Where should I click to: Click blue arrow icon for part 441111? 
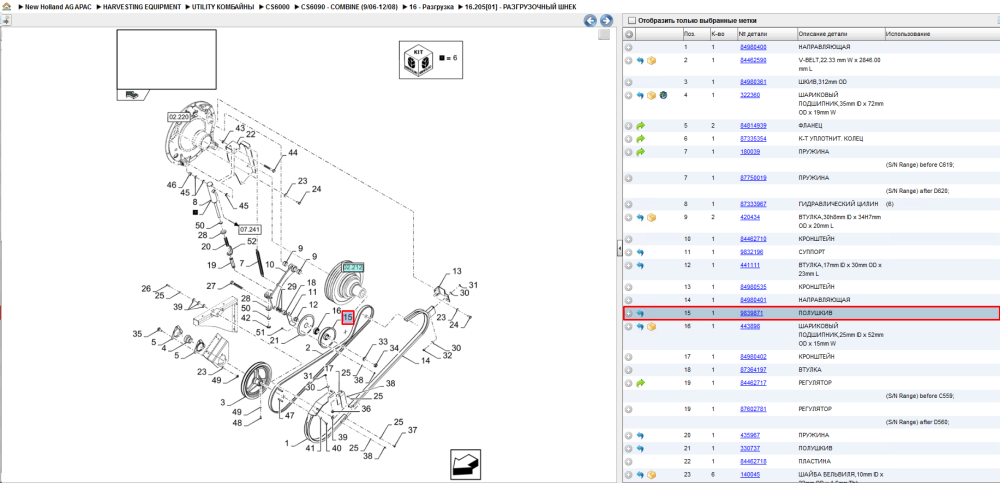pyautogui.click(x=640, y=265)
